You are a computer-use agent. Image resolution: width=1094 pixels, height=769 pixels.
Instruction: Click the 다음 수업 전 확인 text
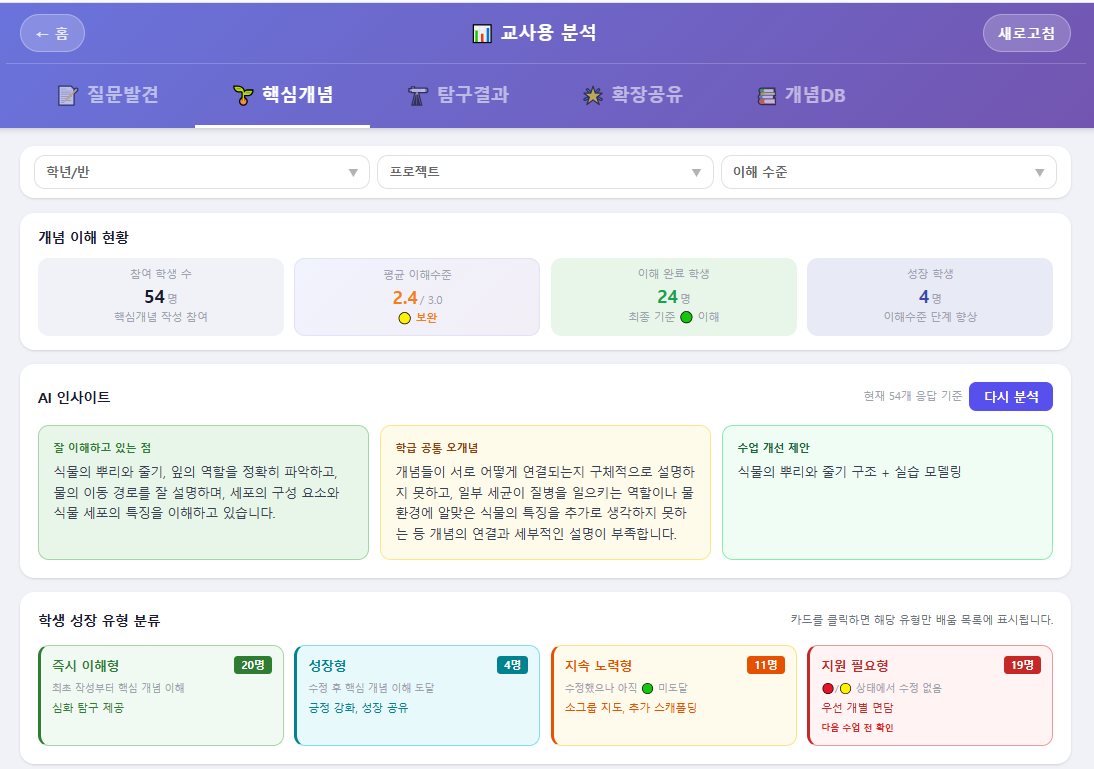(857, 727)
